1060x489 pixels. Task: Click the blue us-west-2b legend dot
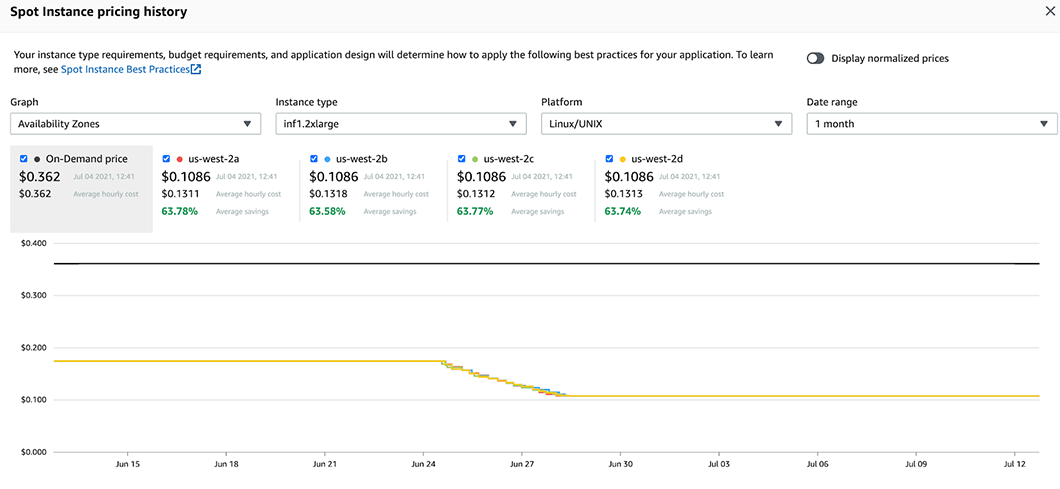(x=327, y=159)
